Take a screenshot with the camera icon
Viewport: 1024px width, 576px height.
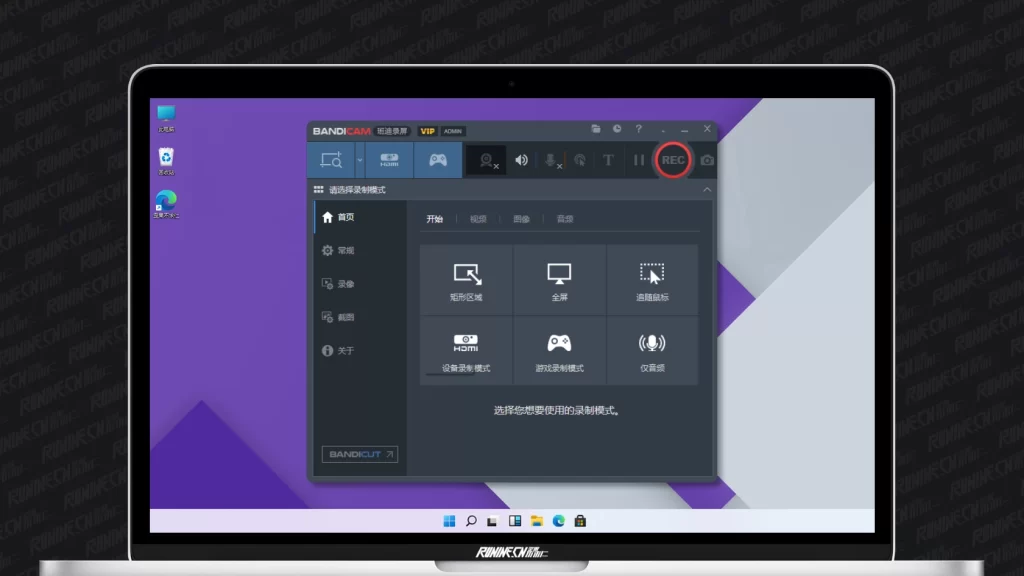[x=707, y=160]
